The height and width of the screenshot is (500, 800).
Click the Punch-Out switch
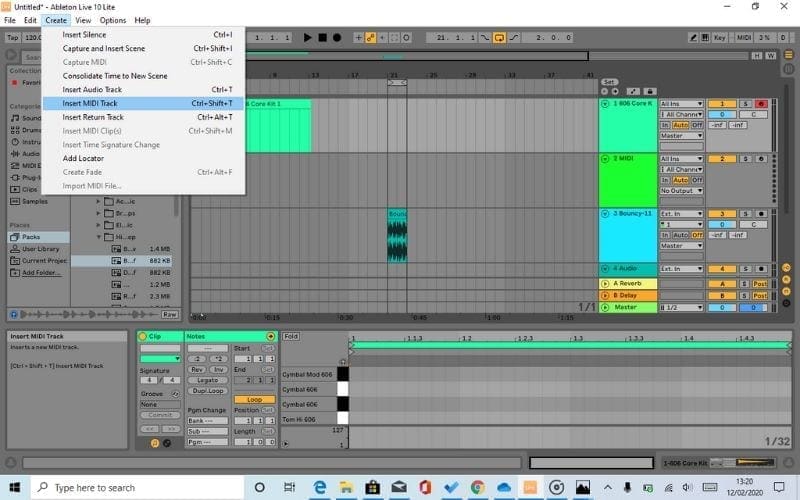[514, 37]
